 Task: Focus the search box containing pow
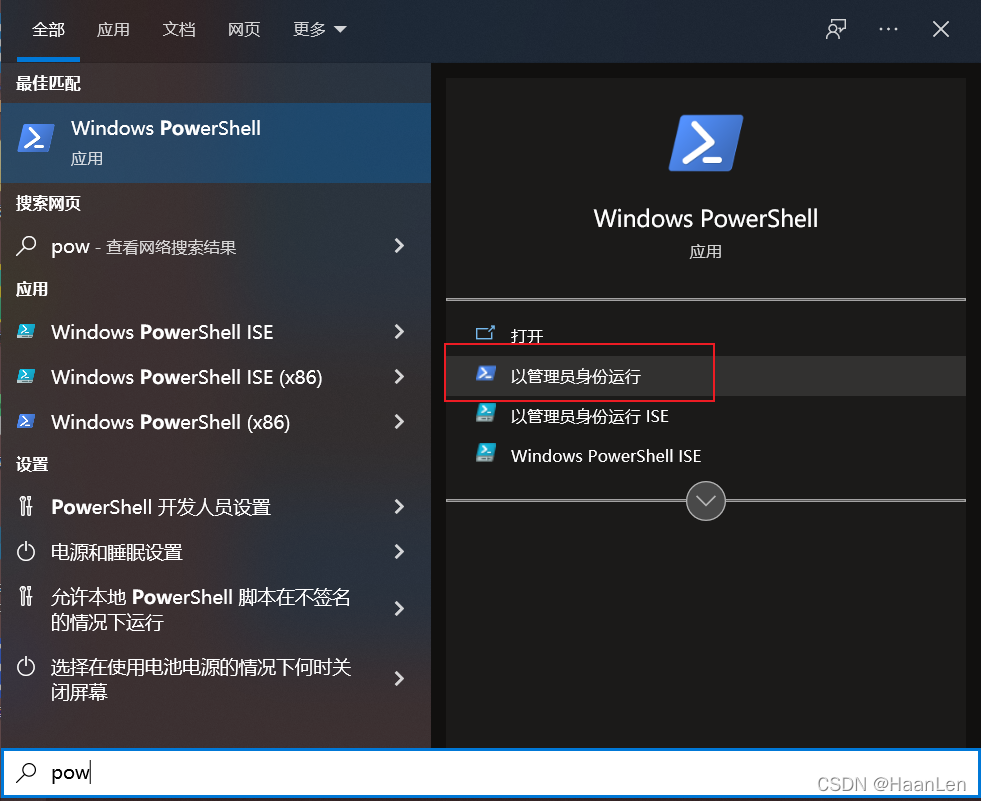[x=490, y=773]
